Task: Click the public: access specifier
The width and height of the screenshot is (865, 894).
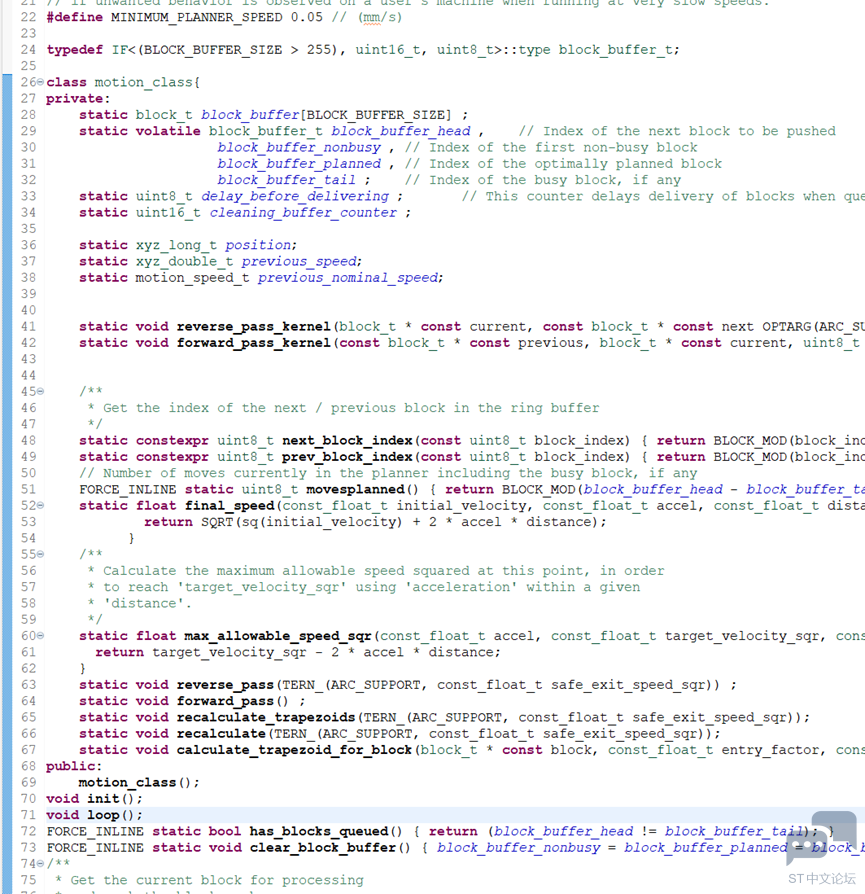Action: (x=74, y=766)
